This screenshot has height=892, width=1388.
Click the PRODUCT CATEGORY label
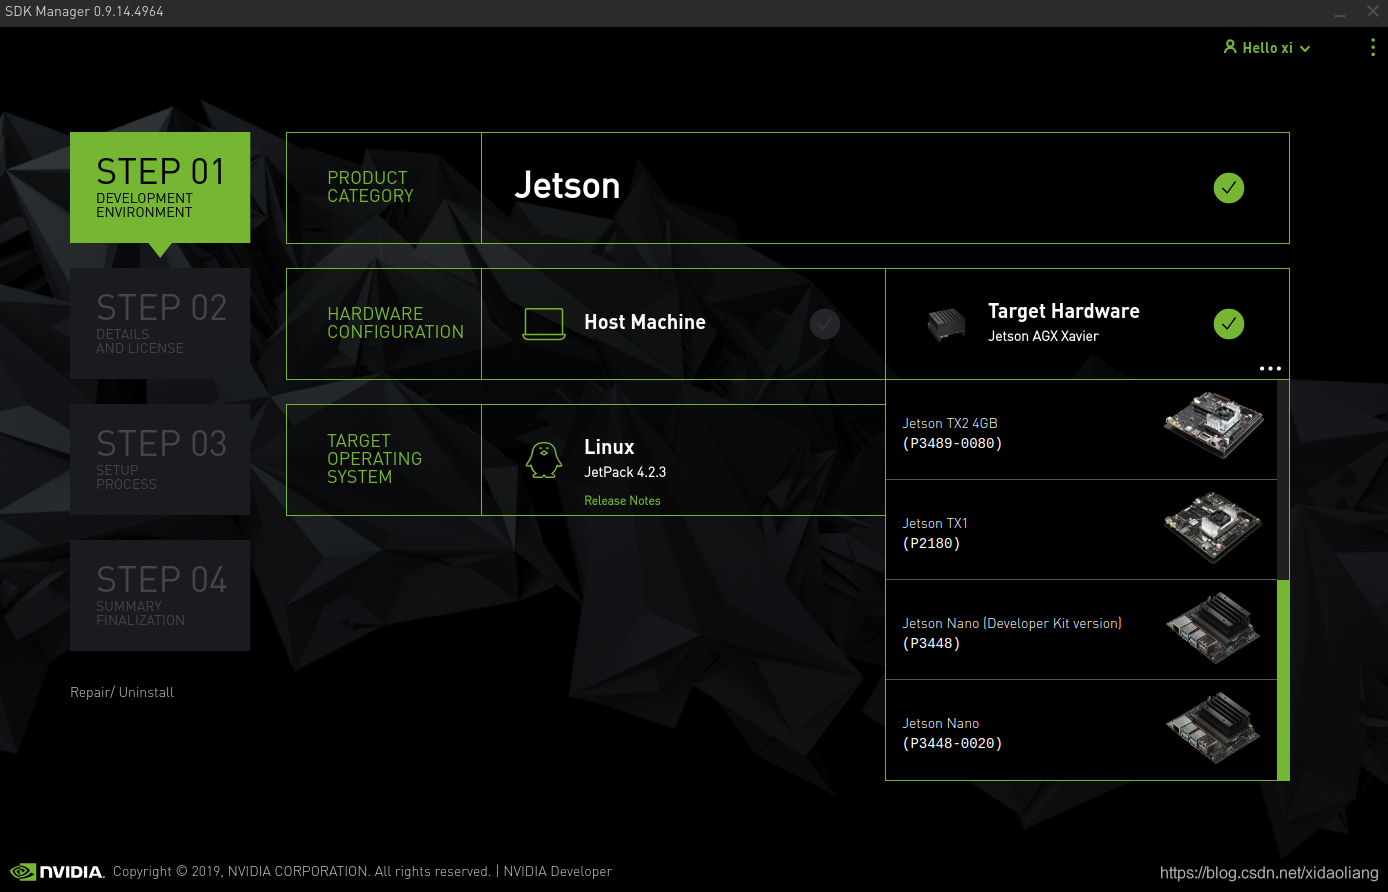point(370,187)
